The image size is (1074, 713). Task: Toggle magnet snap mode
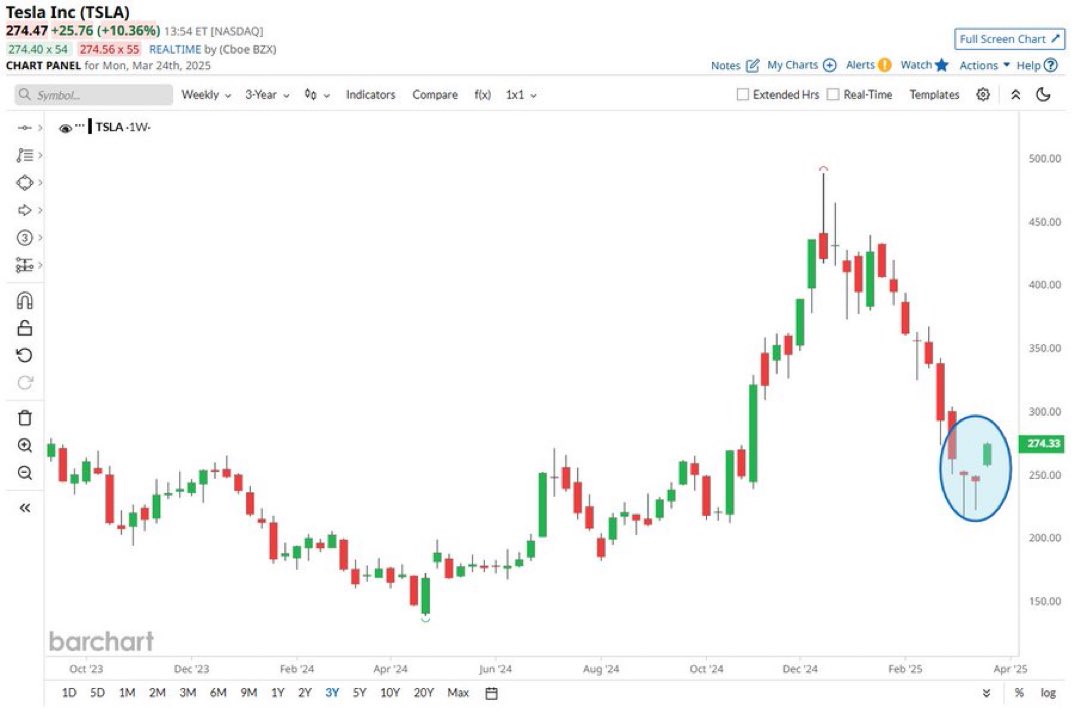click(25, 301)
